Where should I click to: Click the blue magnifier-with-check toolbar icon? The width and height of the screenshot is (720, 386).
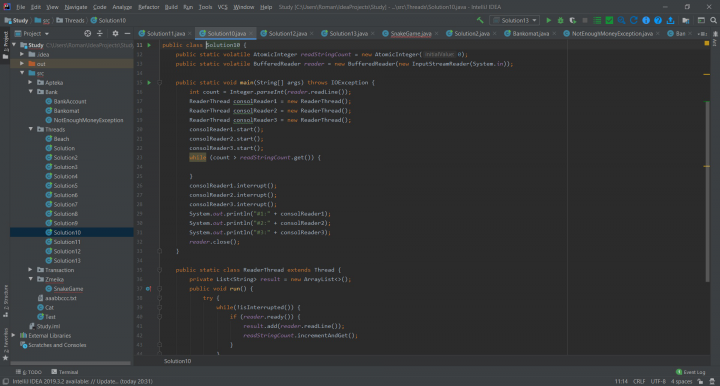tap(621, 20)
